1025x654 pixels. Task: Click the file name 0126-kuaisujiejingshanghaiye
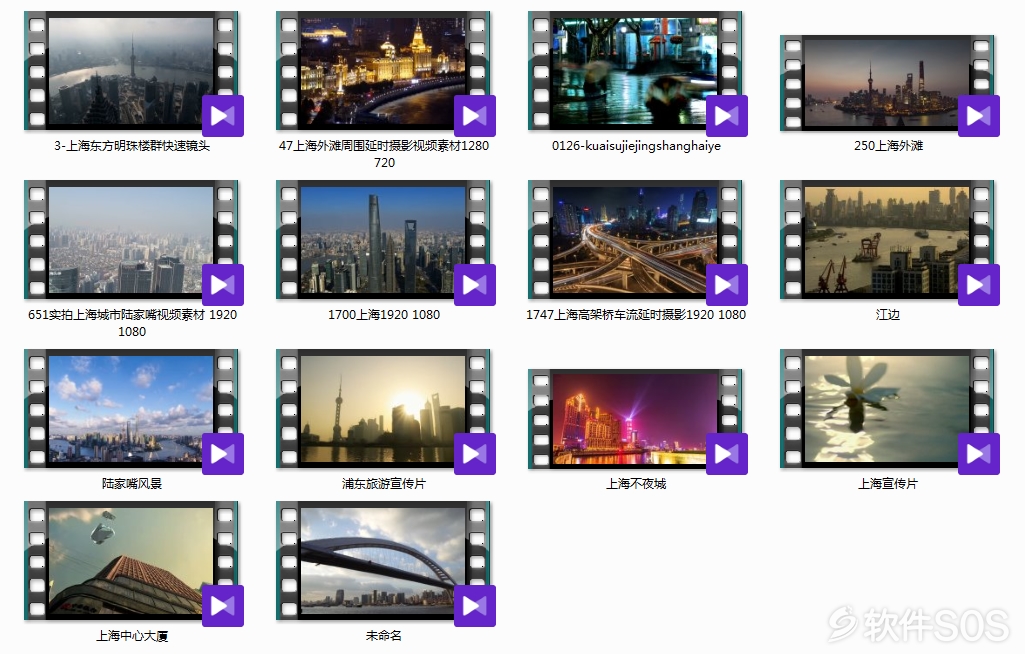point(636,146)
